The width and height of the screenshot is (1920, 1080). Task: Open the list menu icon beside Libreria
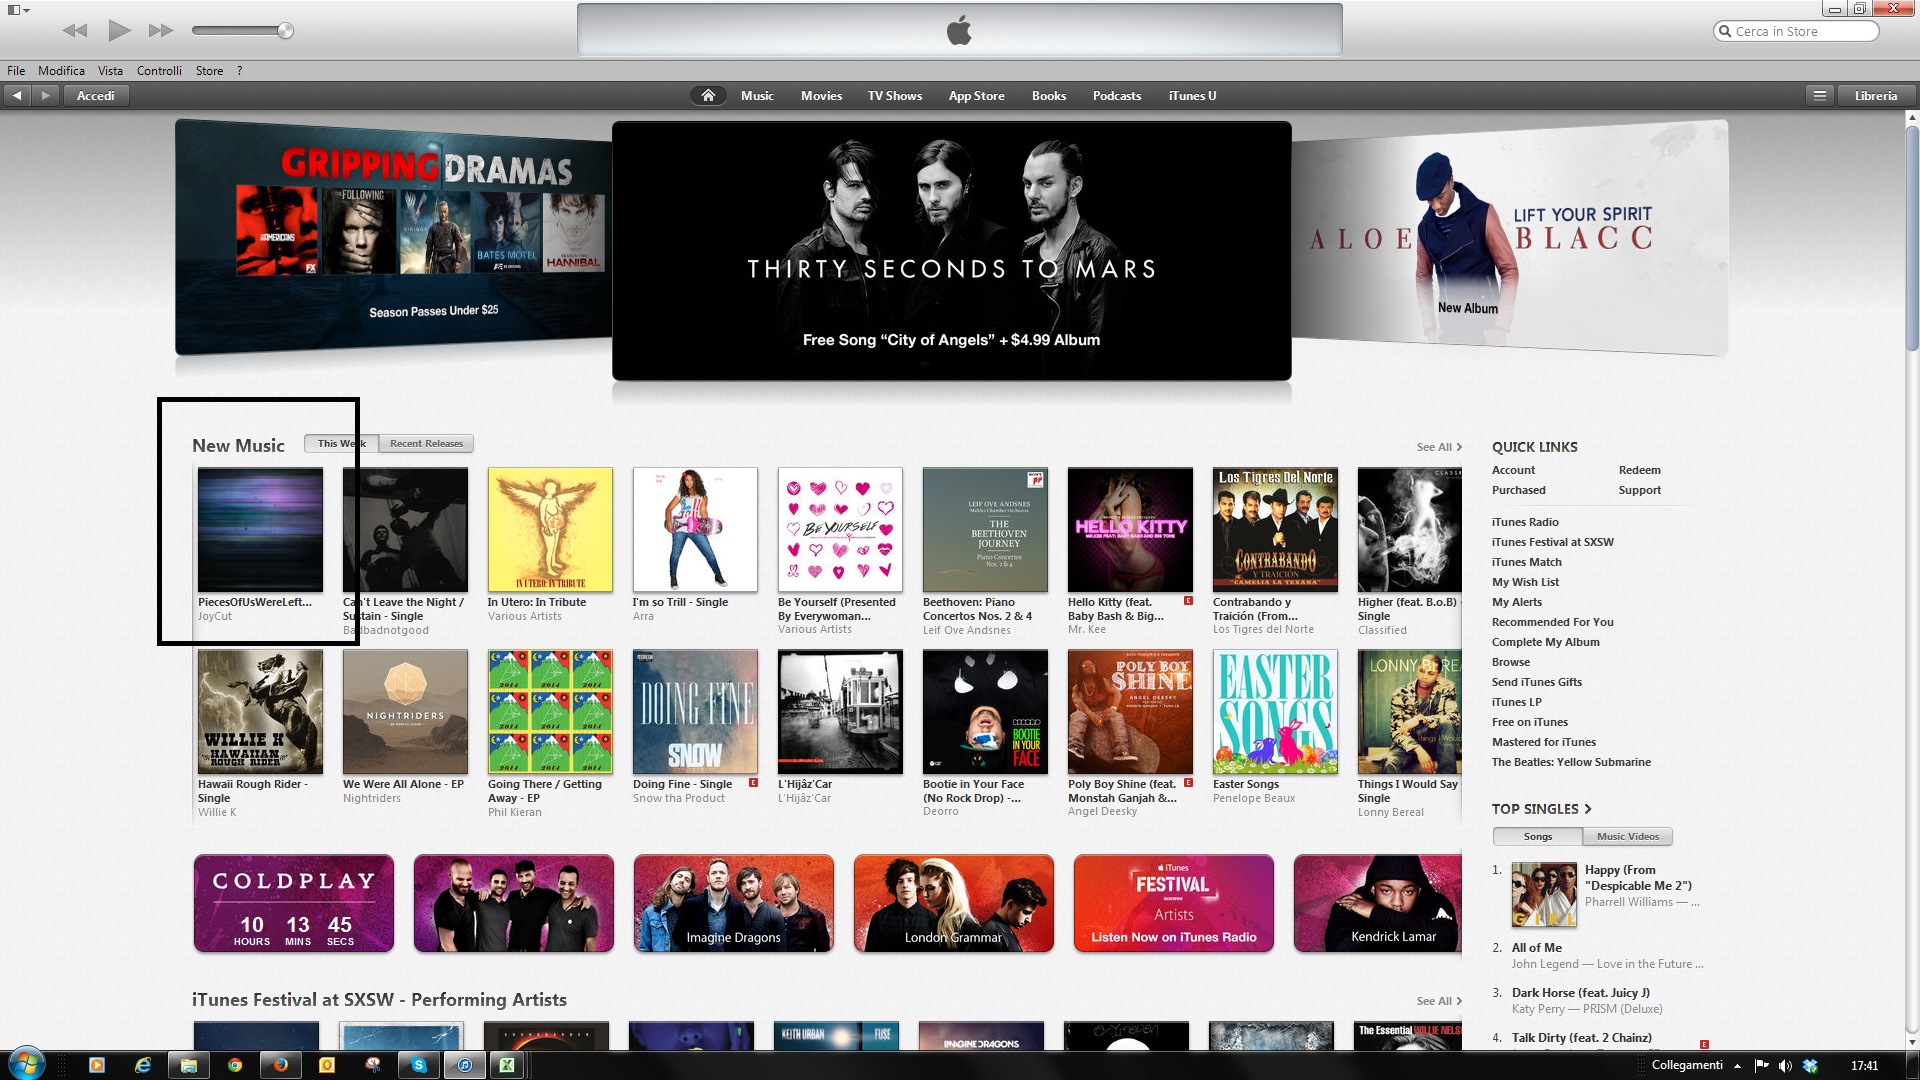click(1819, 96)
